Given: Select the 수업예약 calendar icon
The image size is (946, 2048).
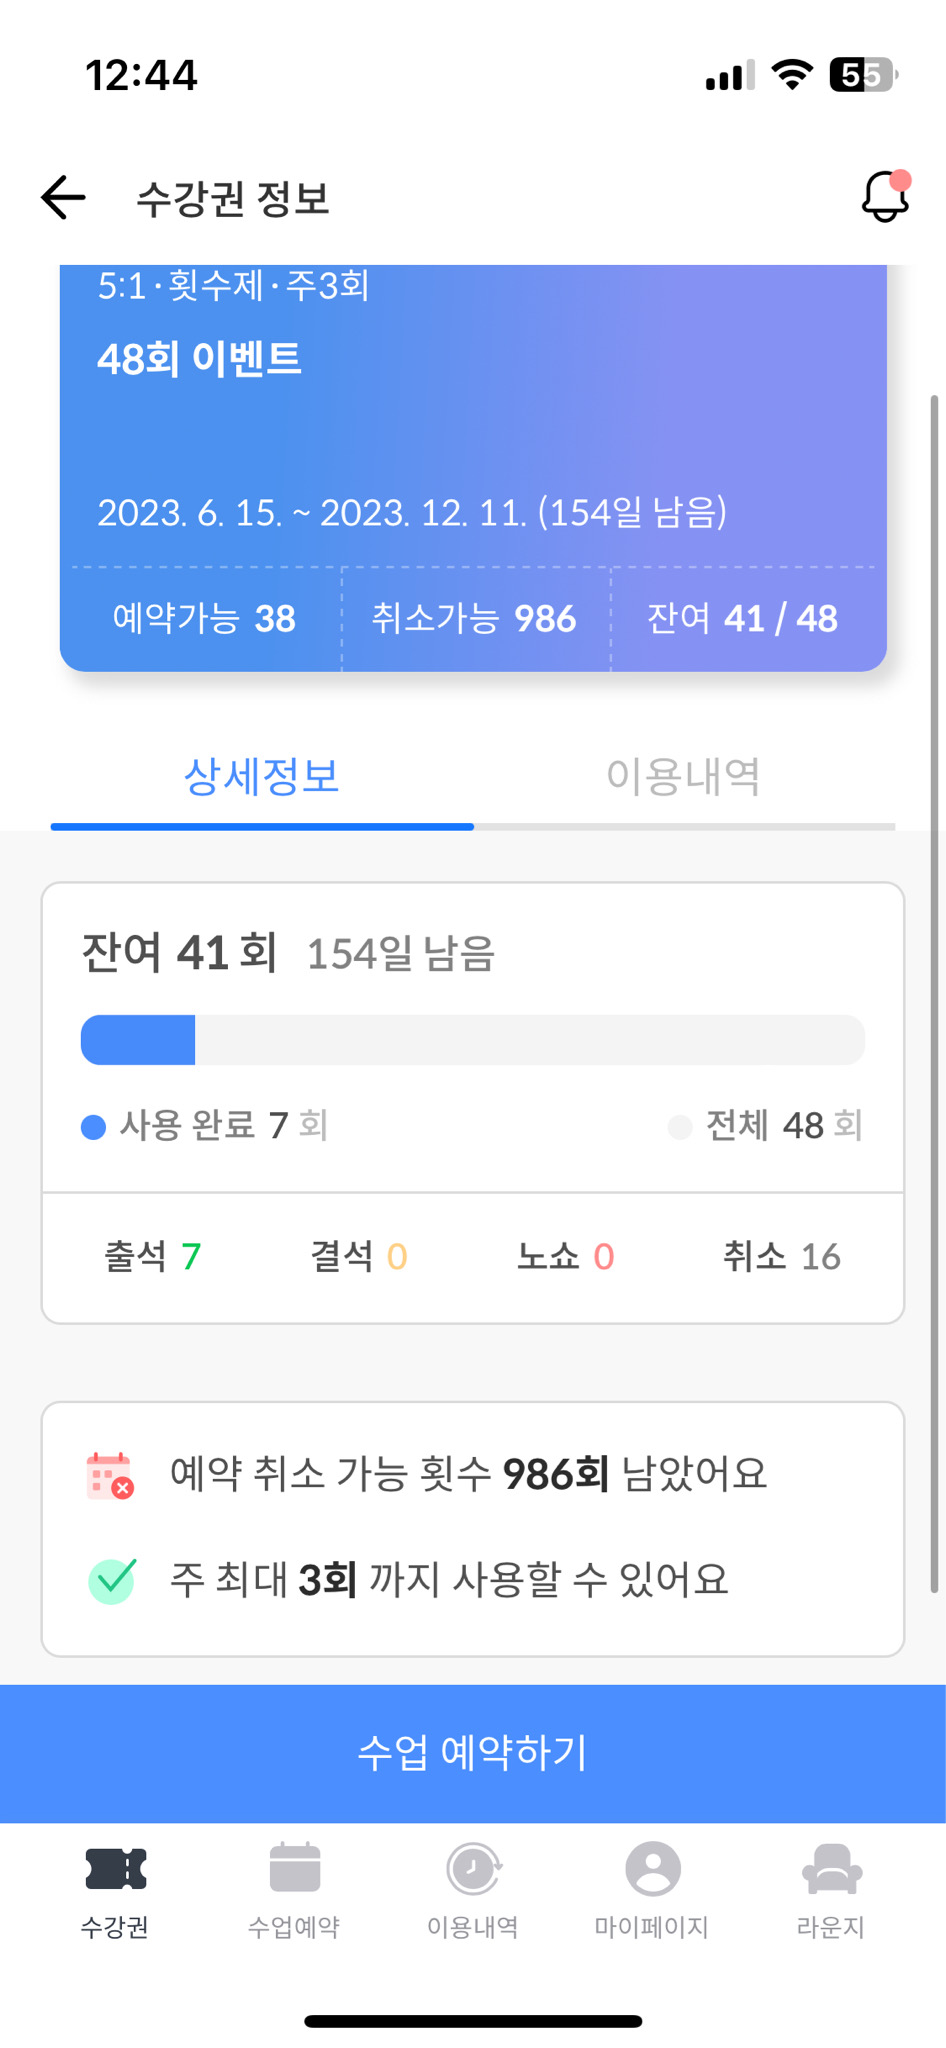Looking at the screenshot, I should [291, 1870].
